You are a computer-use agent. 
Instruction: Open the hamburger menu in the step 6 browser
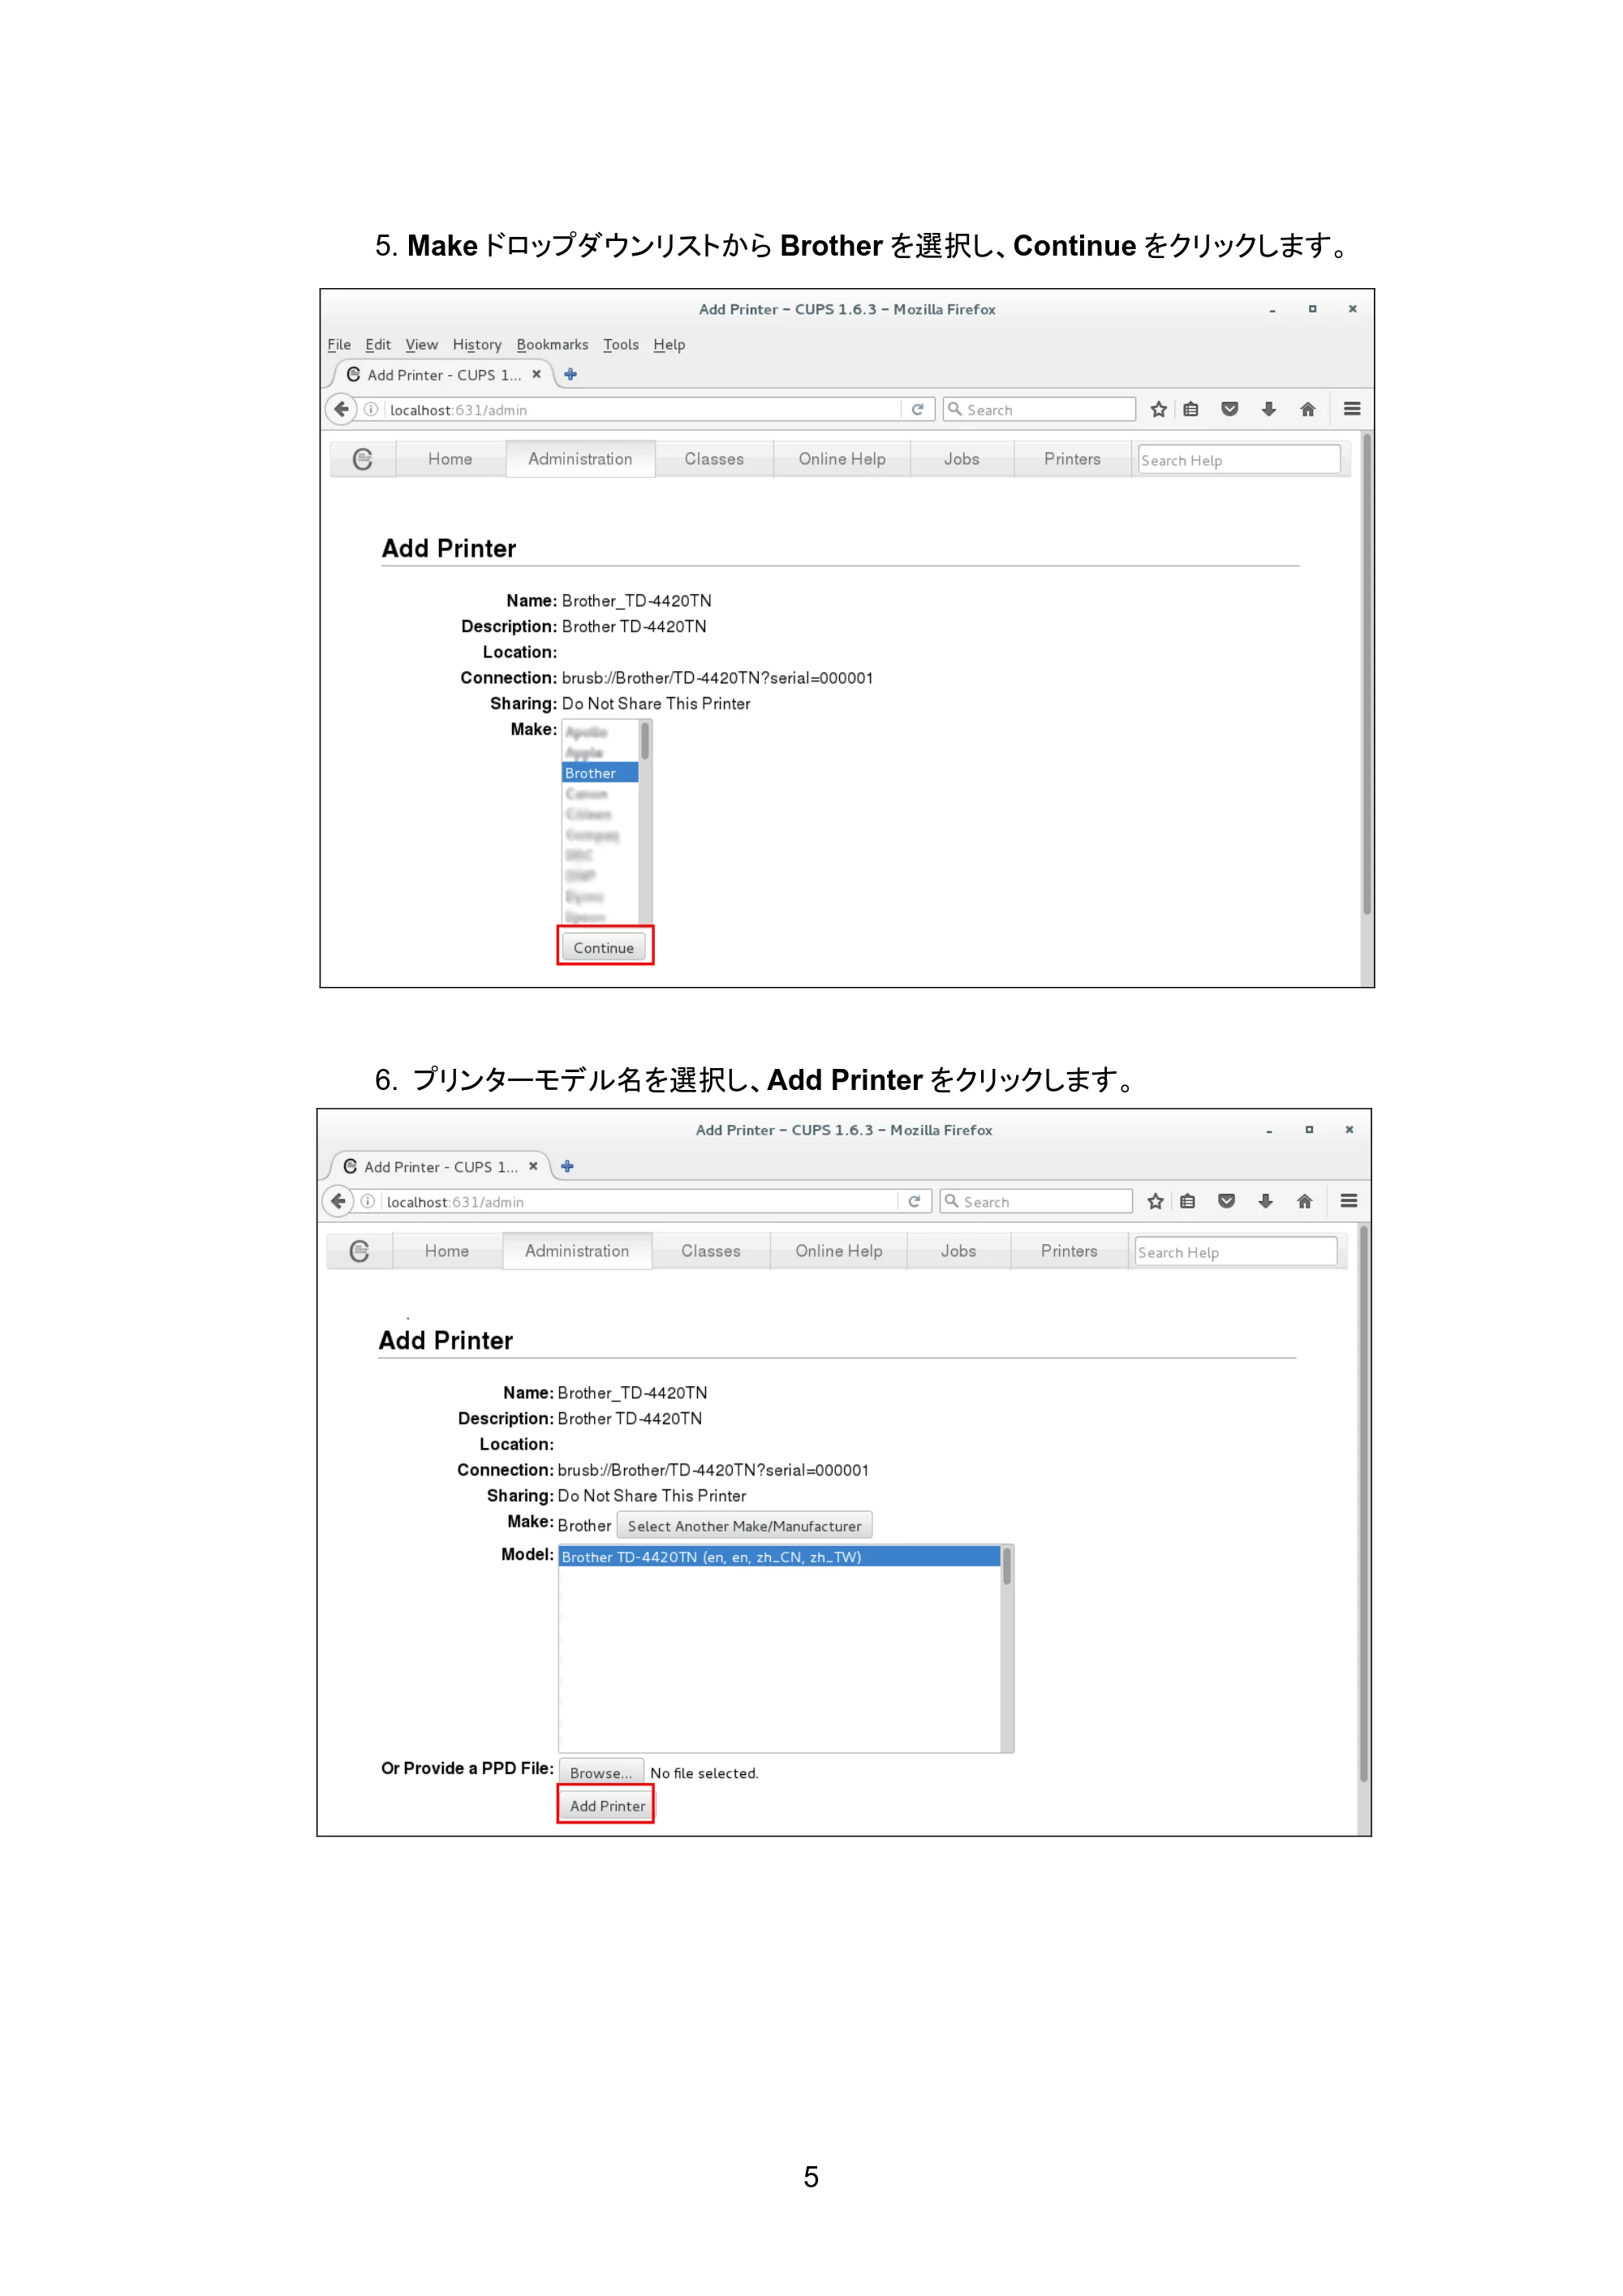pyautogui.click(x=1349, y=1201)
